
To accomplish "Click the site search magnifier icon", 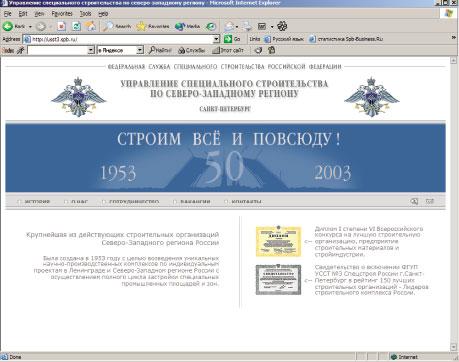I will point(414,201).
